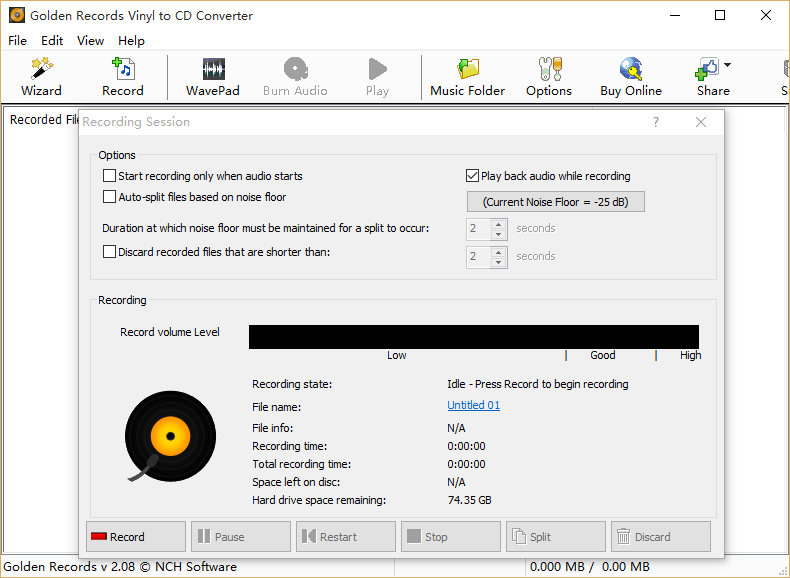790x578 pixels.
Task: Toggle Auto-split files based on noise floor
Action: coord(110,197)
